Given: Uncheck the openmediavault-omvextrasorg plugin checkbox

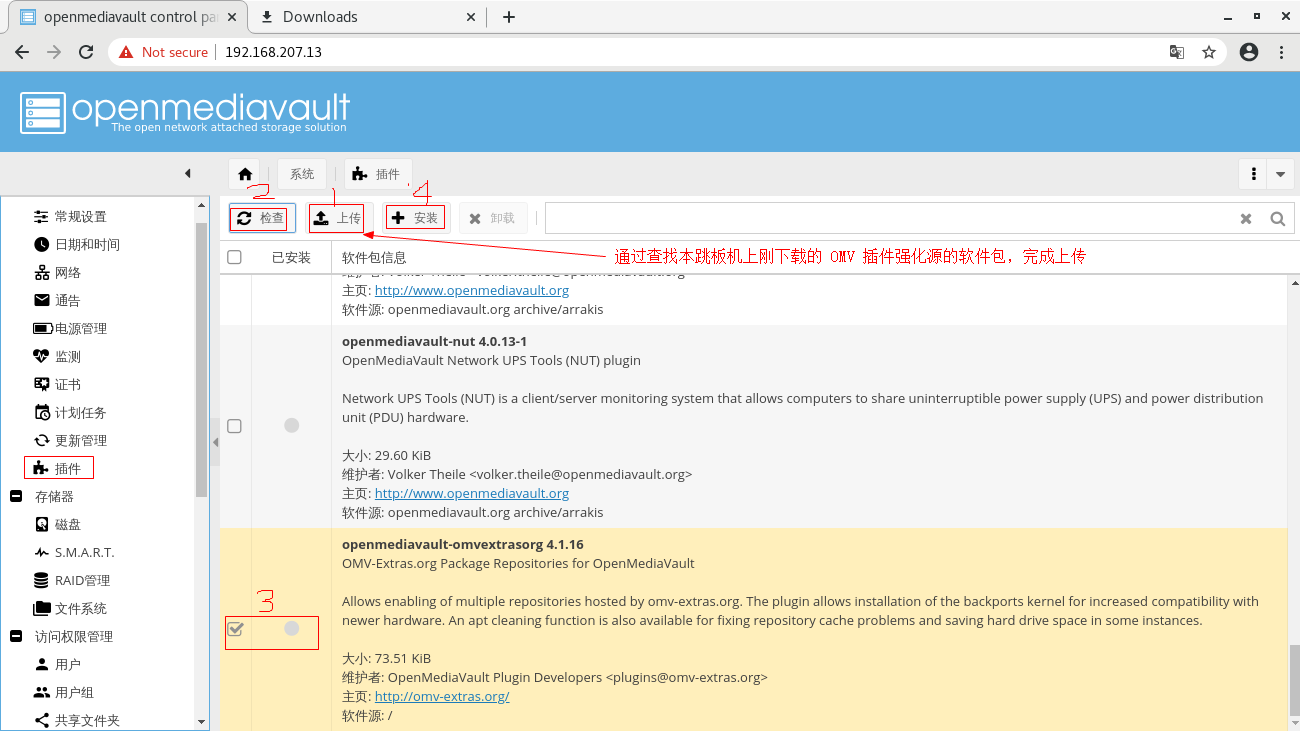Looking at the screenshot, I should point(235,629).
